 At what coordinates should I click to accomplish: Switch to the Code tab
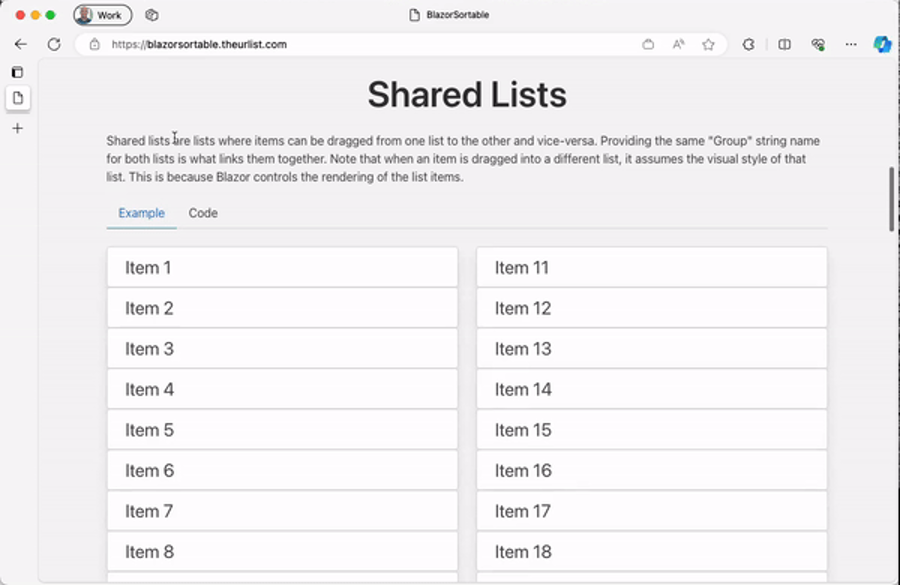203,213
